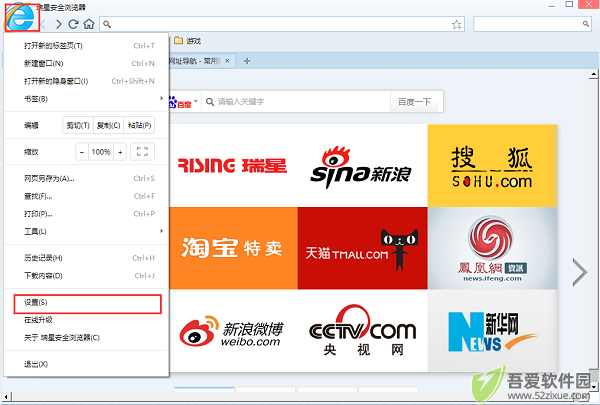Switch to the 网址导航 - 常用 tab

(201, 61)
